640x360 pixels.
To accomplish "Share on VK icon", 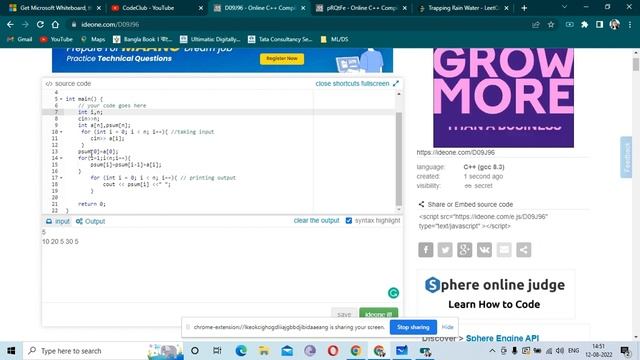I will pos(484,250).
